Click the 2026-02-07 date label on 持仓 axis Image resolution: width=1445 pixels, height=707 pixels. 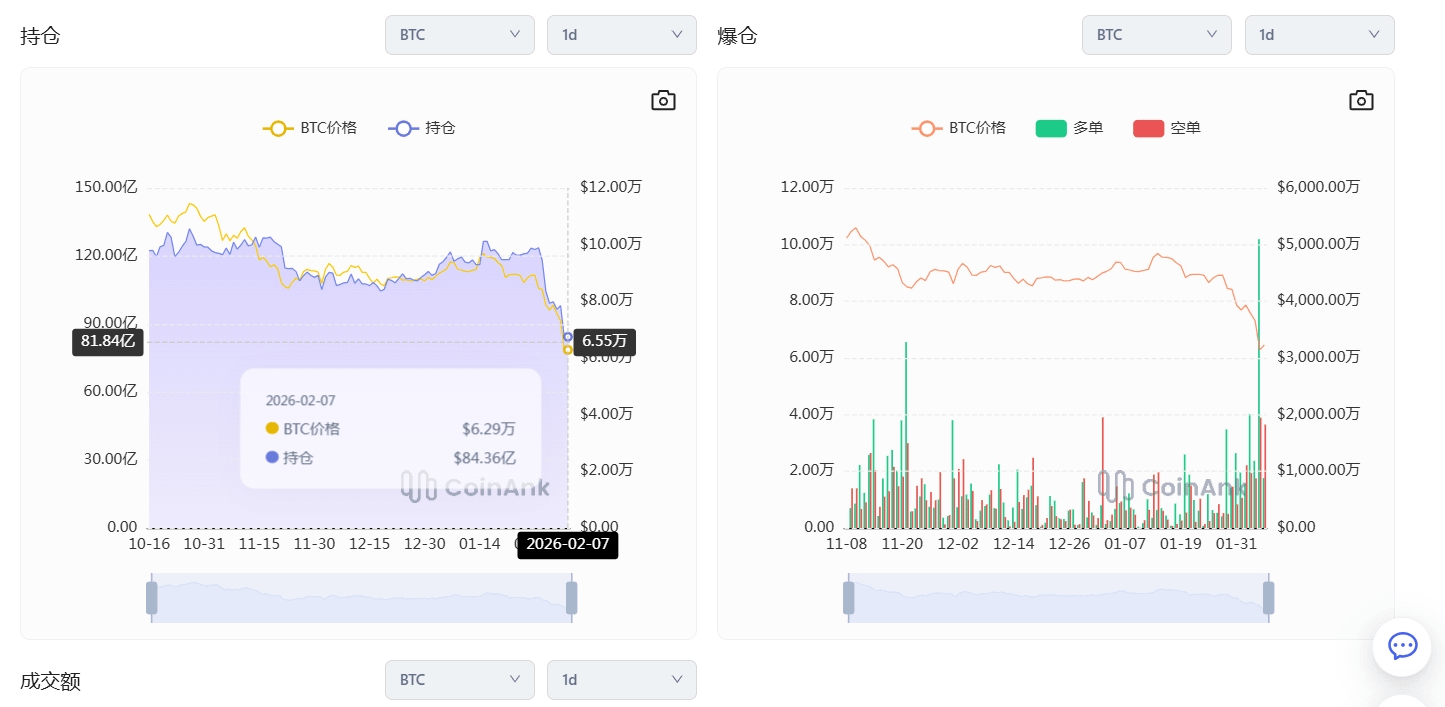(x=567, y=545)
